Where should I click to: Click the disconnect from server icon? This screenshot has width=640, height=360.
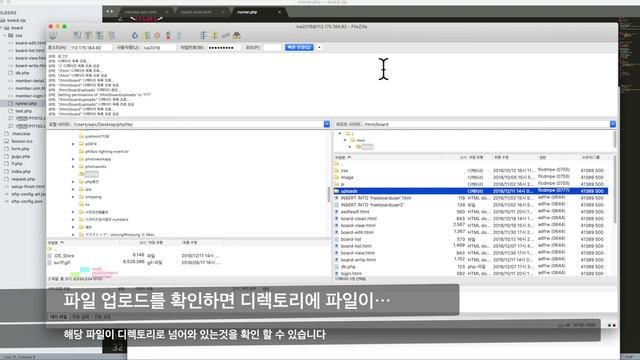168,36
